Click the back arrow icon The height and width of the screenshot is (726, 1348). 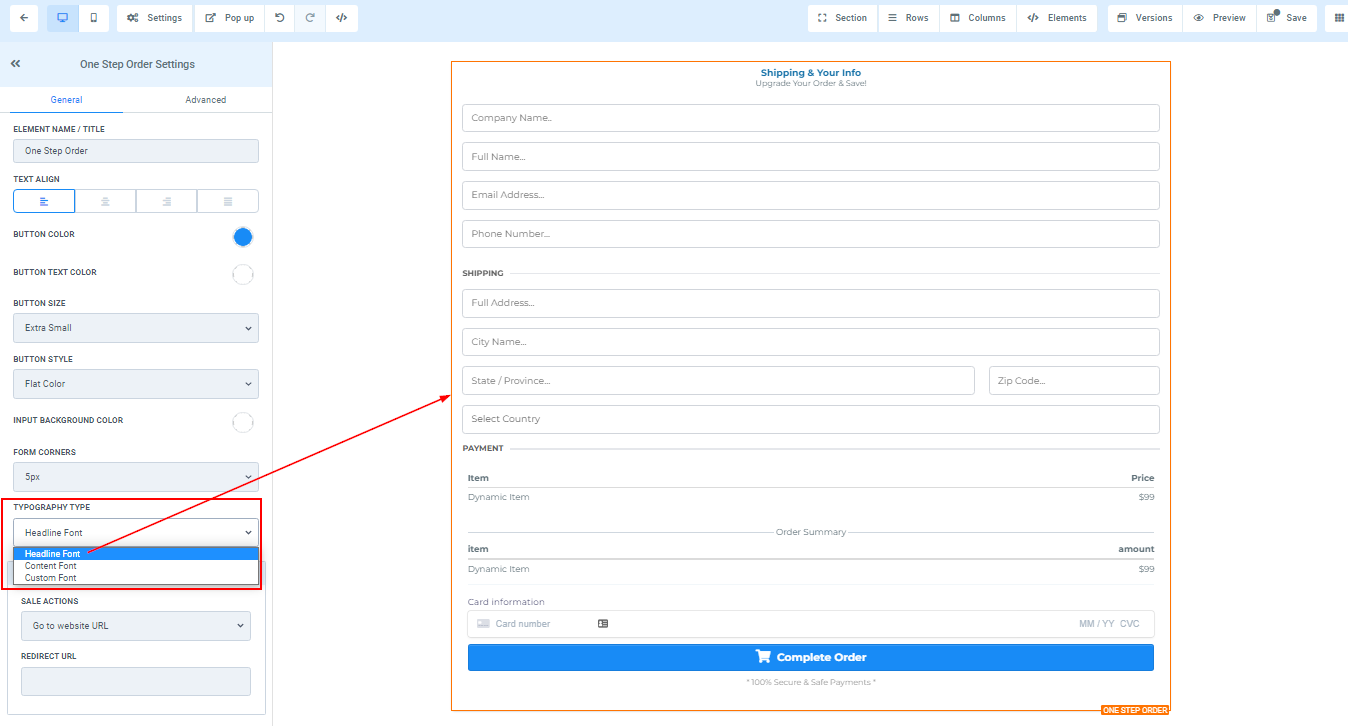click(x=24, y=18)
